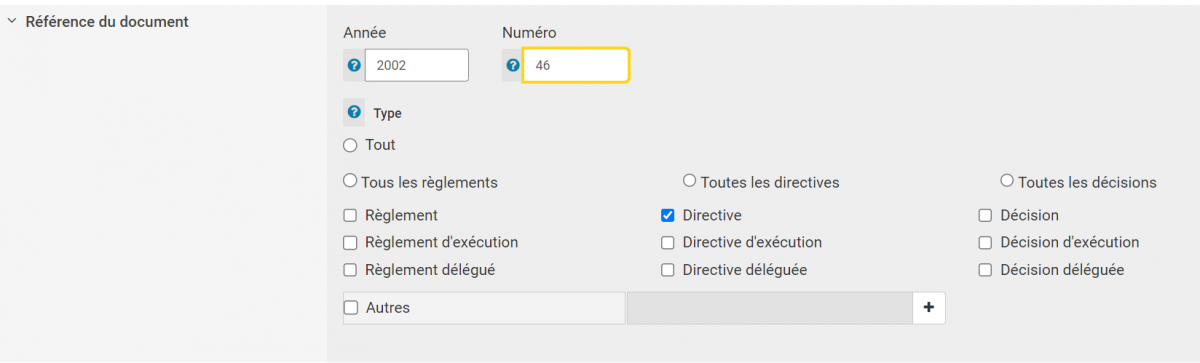
Task: Enable Règlement d'exécution checkbox
Action: (350, 242)
